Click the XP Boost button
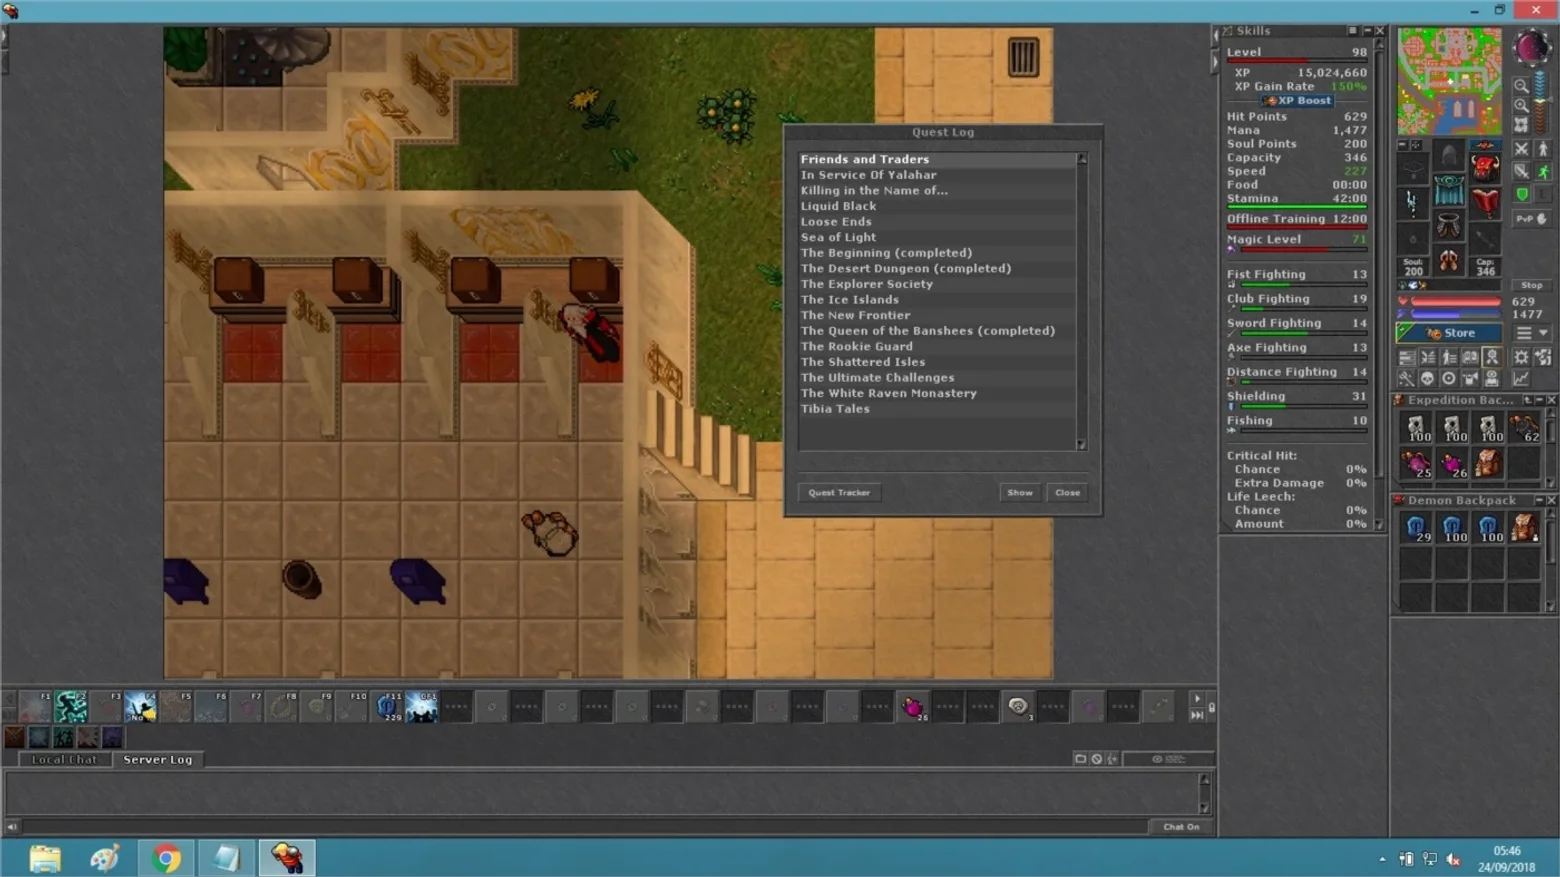 (x=1298, y=100)
